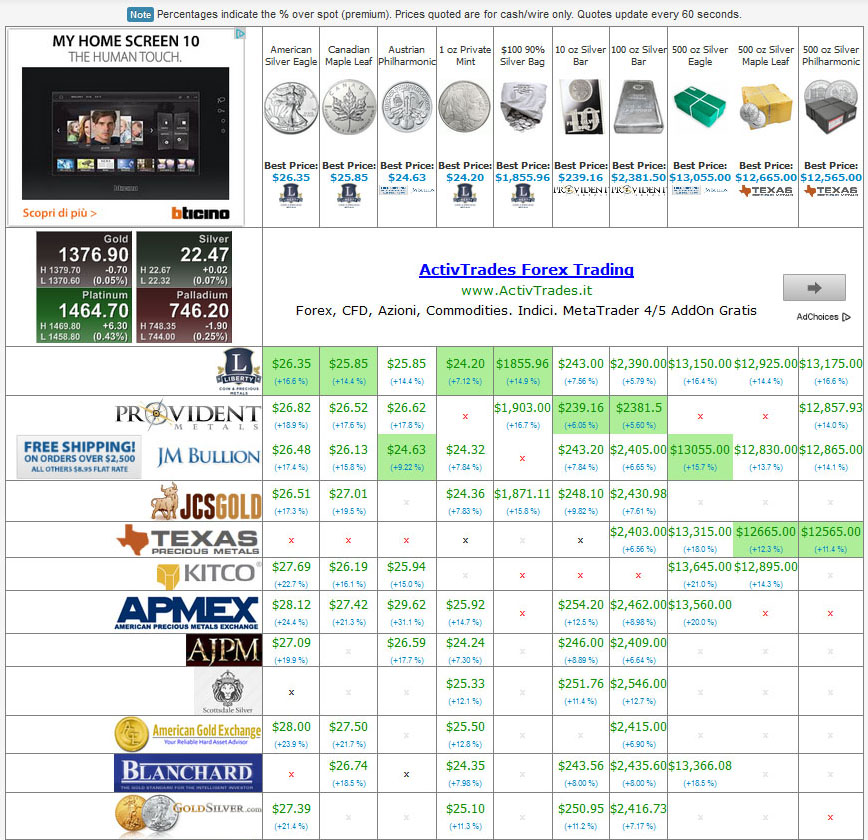Open the Provident Metals dealer logo
The image size is (868, 840).
(x=188, y=414)
